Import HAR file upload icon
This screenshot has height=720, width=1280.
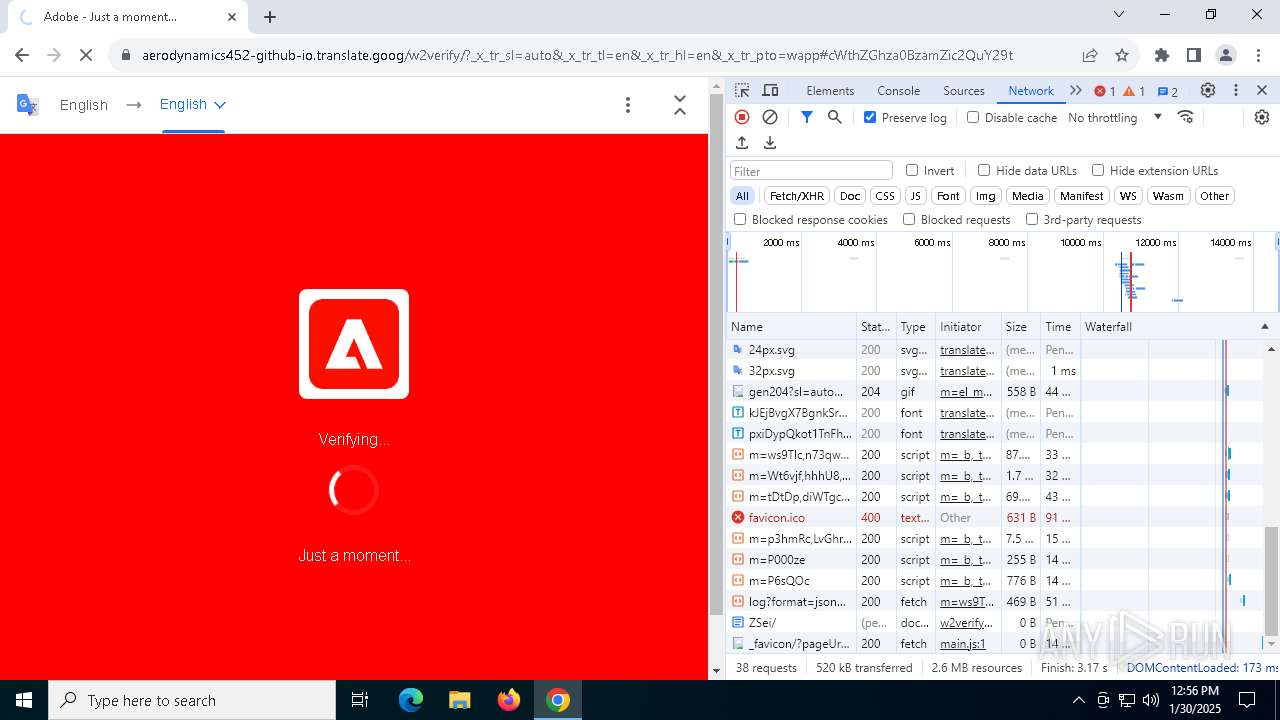(x=742, y=143)
